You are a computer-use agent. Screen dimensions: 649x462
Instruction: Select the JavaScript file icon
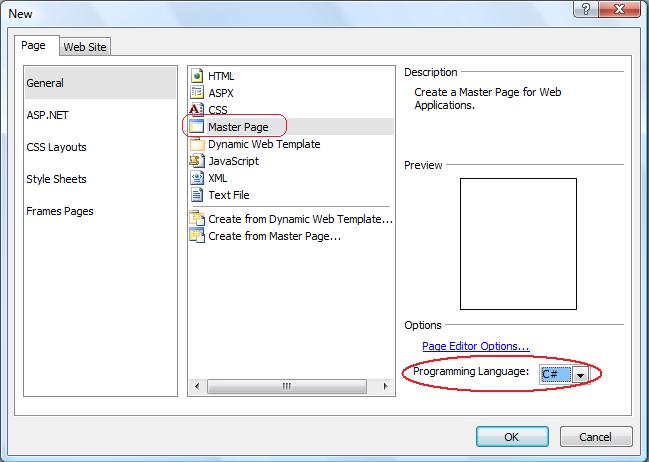(x=196, y=161)
